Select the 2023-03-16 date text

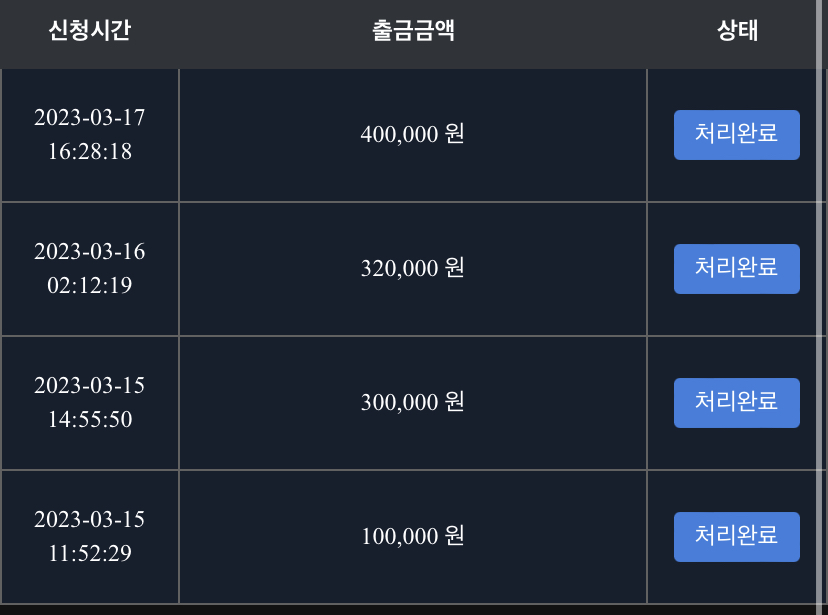[90, 251]
